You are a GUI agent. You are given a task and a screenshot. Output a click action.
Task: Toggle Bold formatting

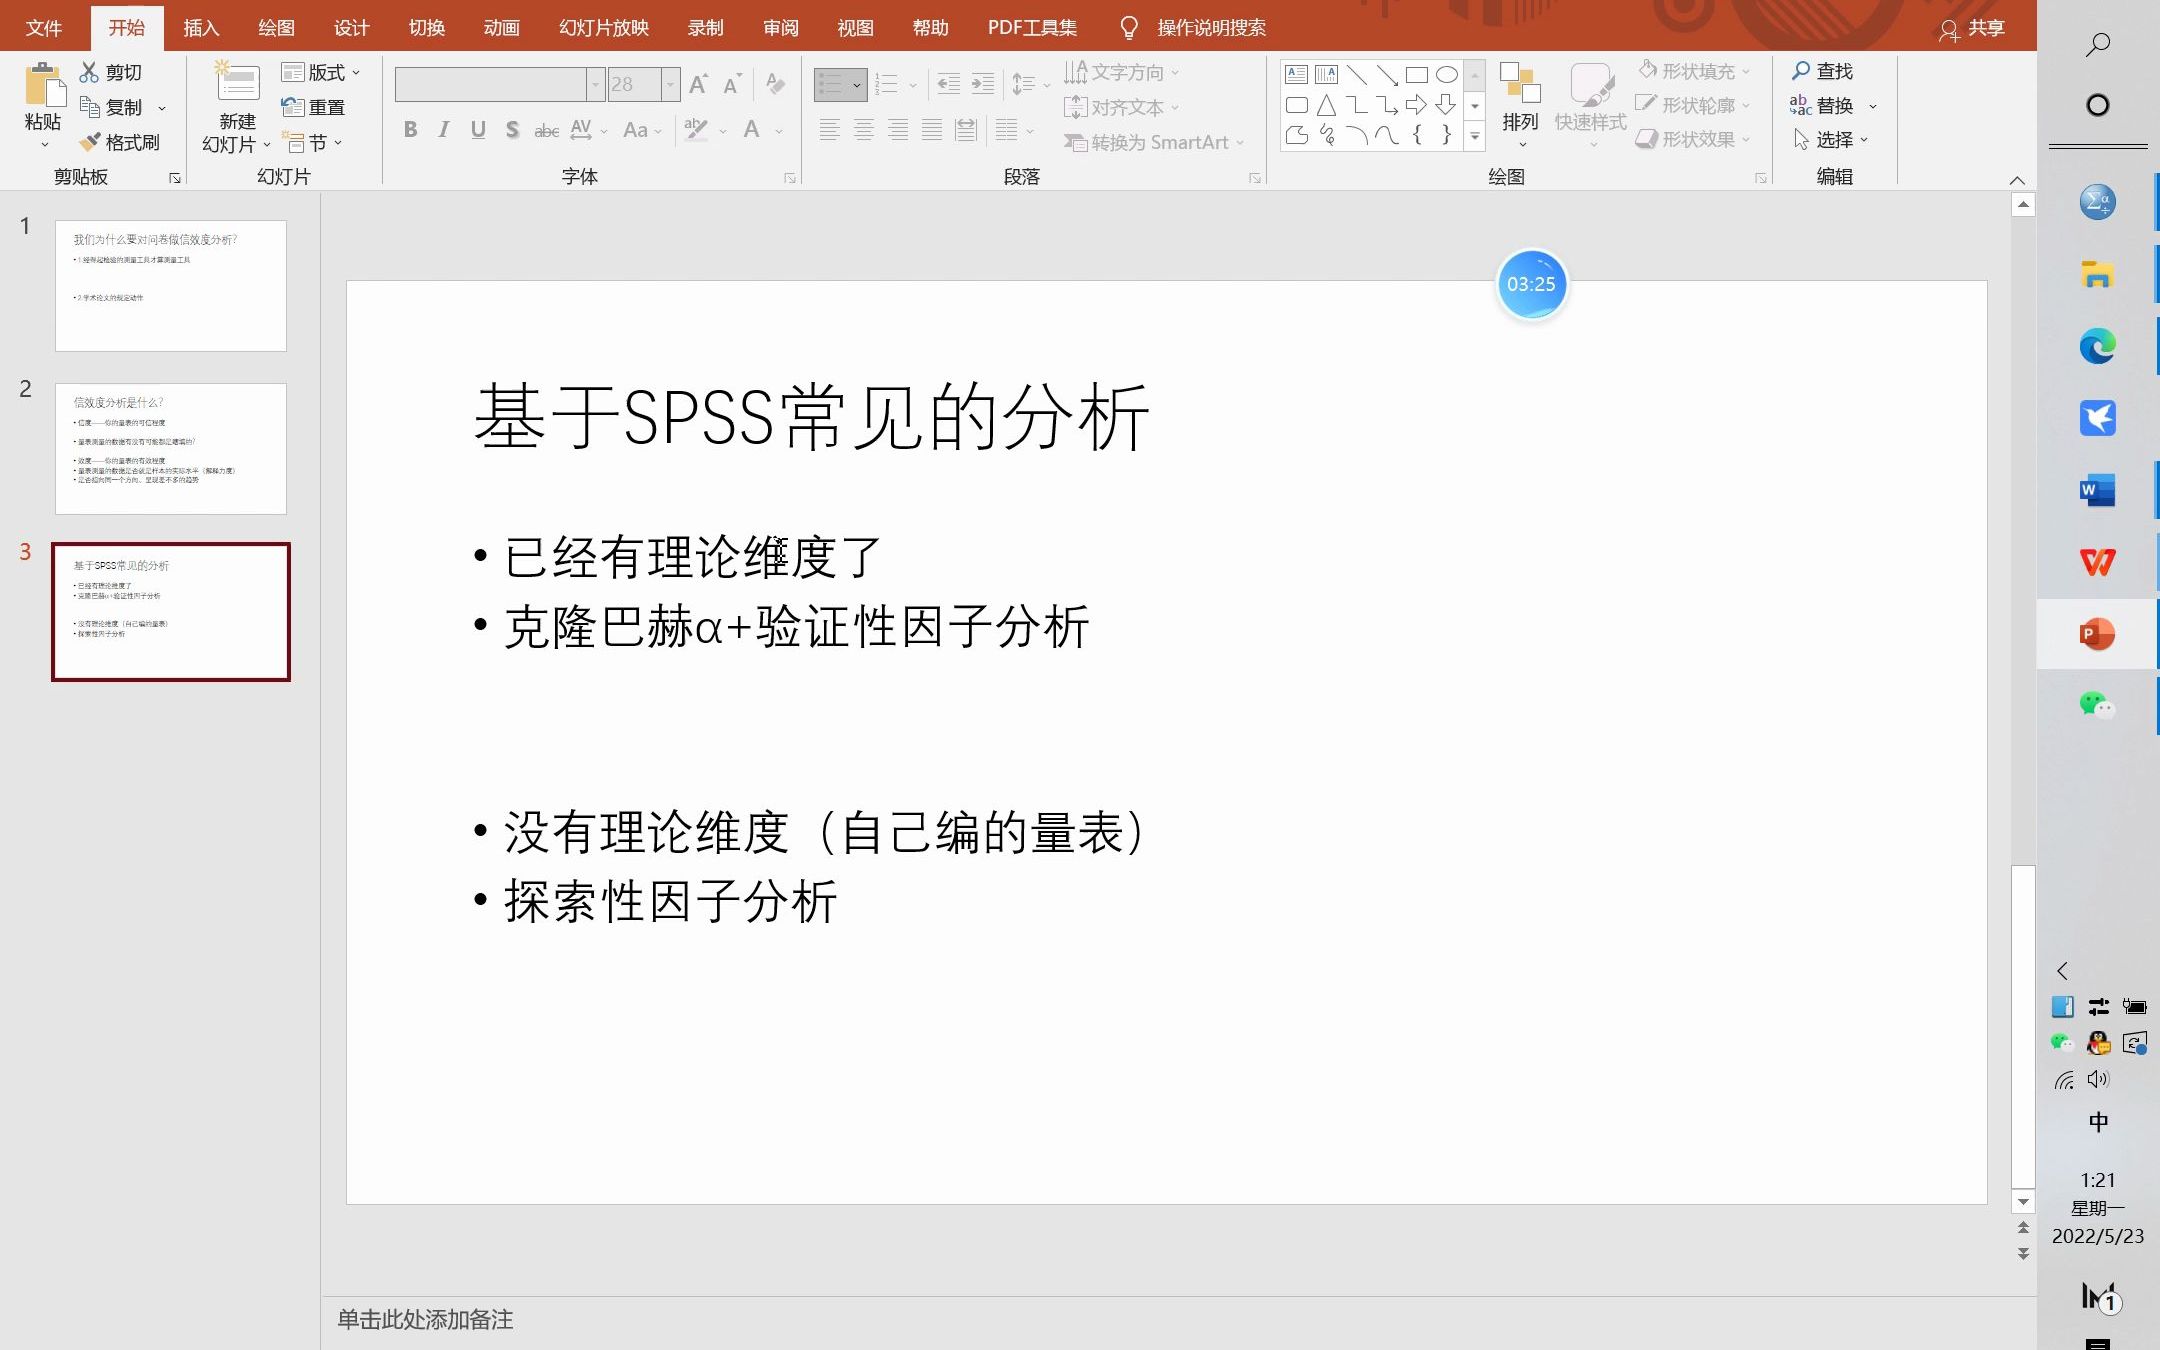click(410, 130)
